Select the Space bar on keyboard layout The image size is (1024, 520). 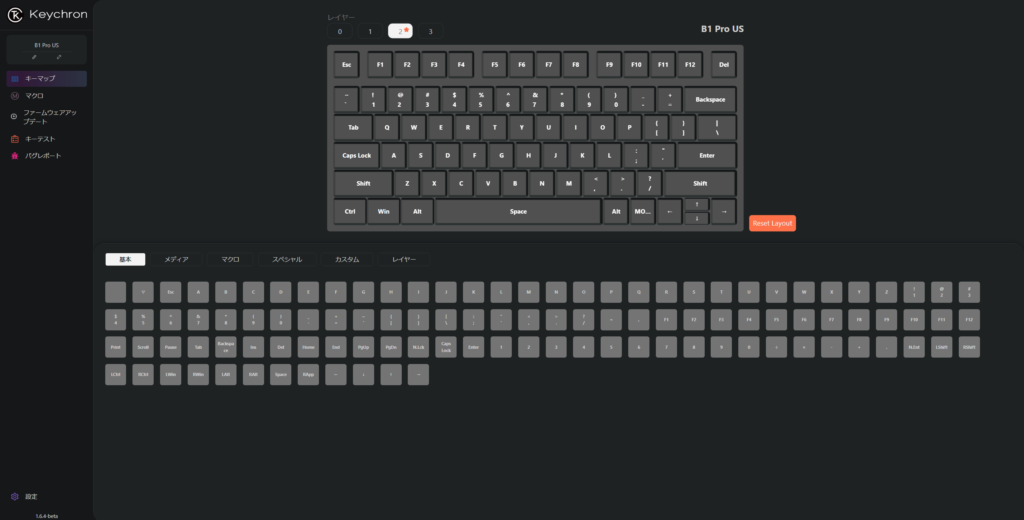(x=518, y=212)
